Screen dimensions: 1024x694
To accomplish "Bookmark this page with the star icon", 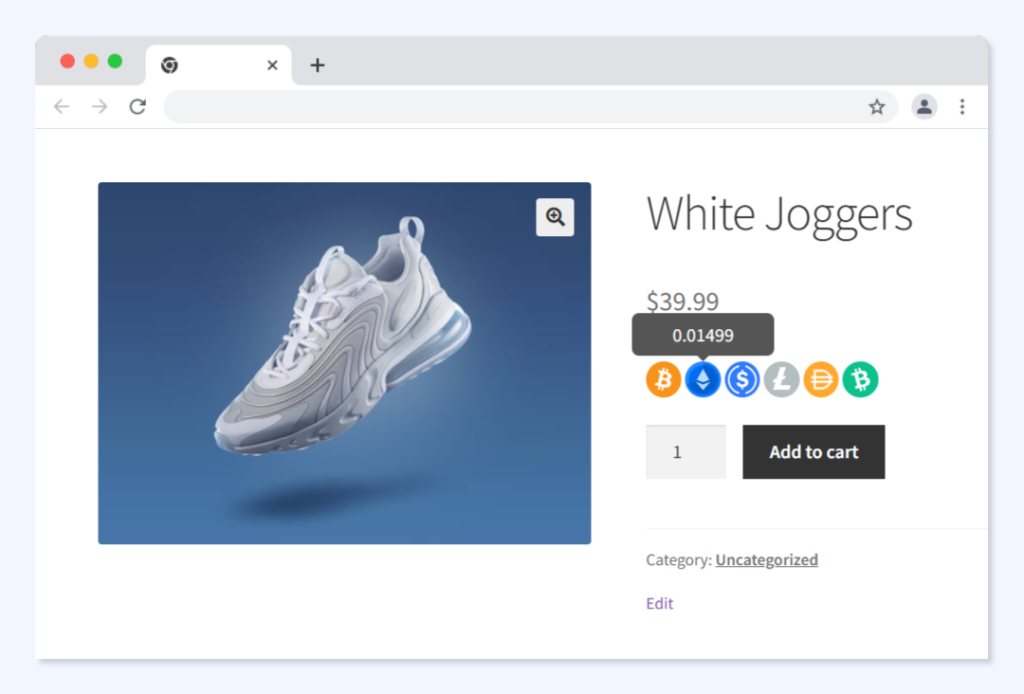I will (x=876, y=107).
